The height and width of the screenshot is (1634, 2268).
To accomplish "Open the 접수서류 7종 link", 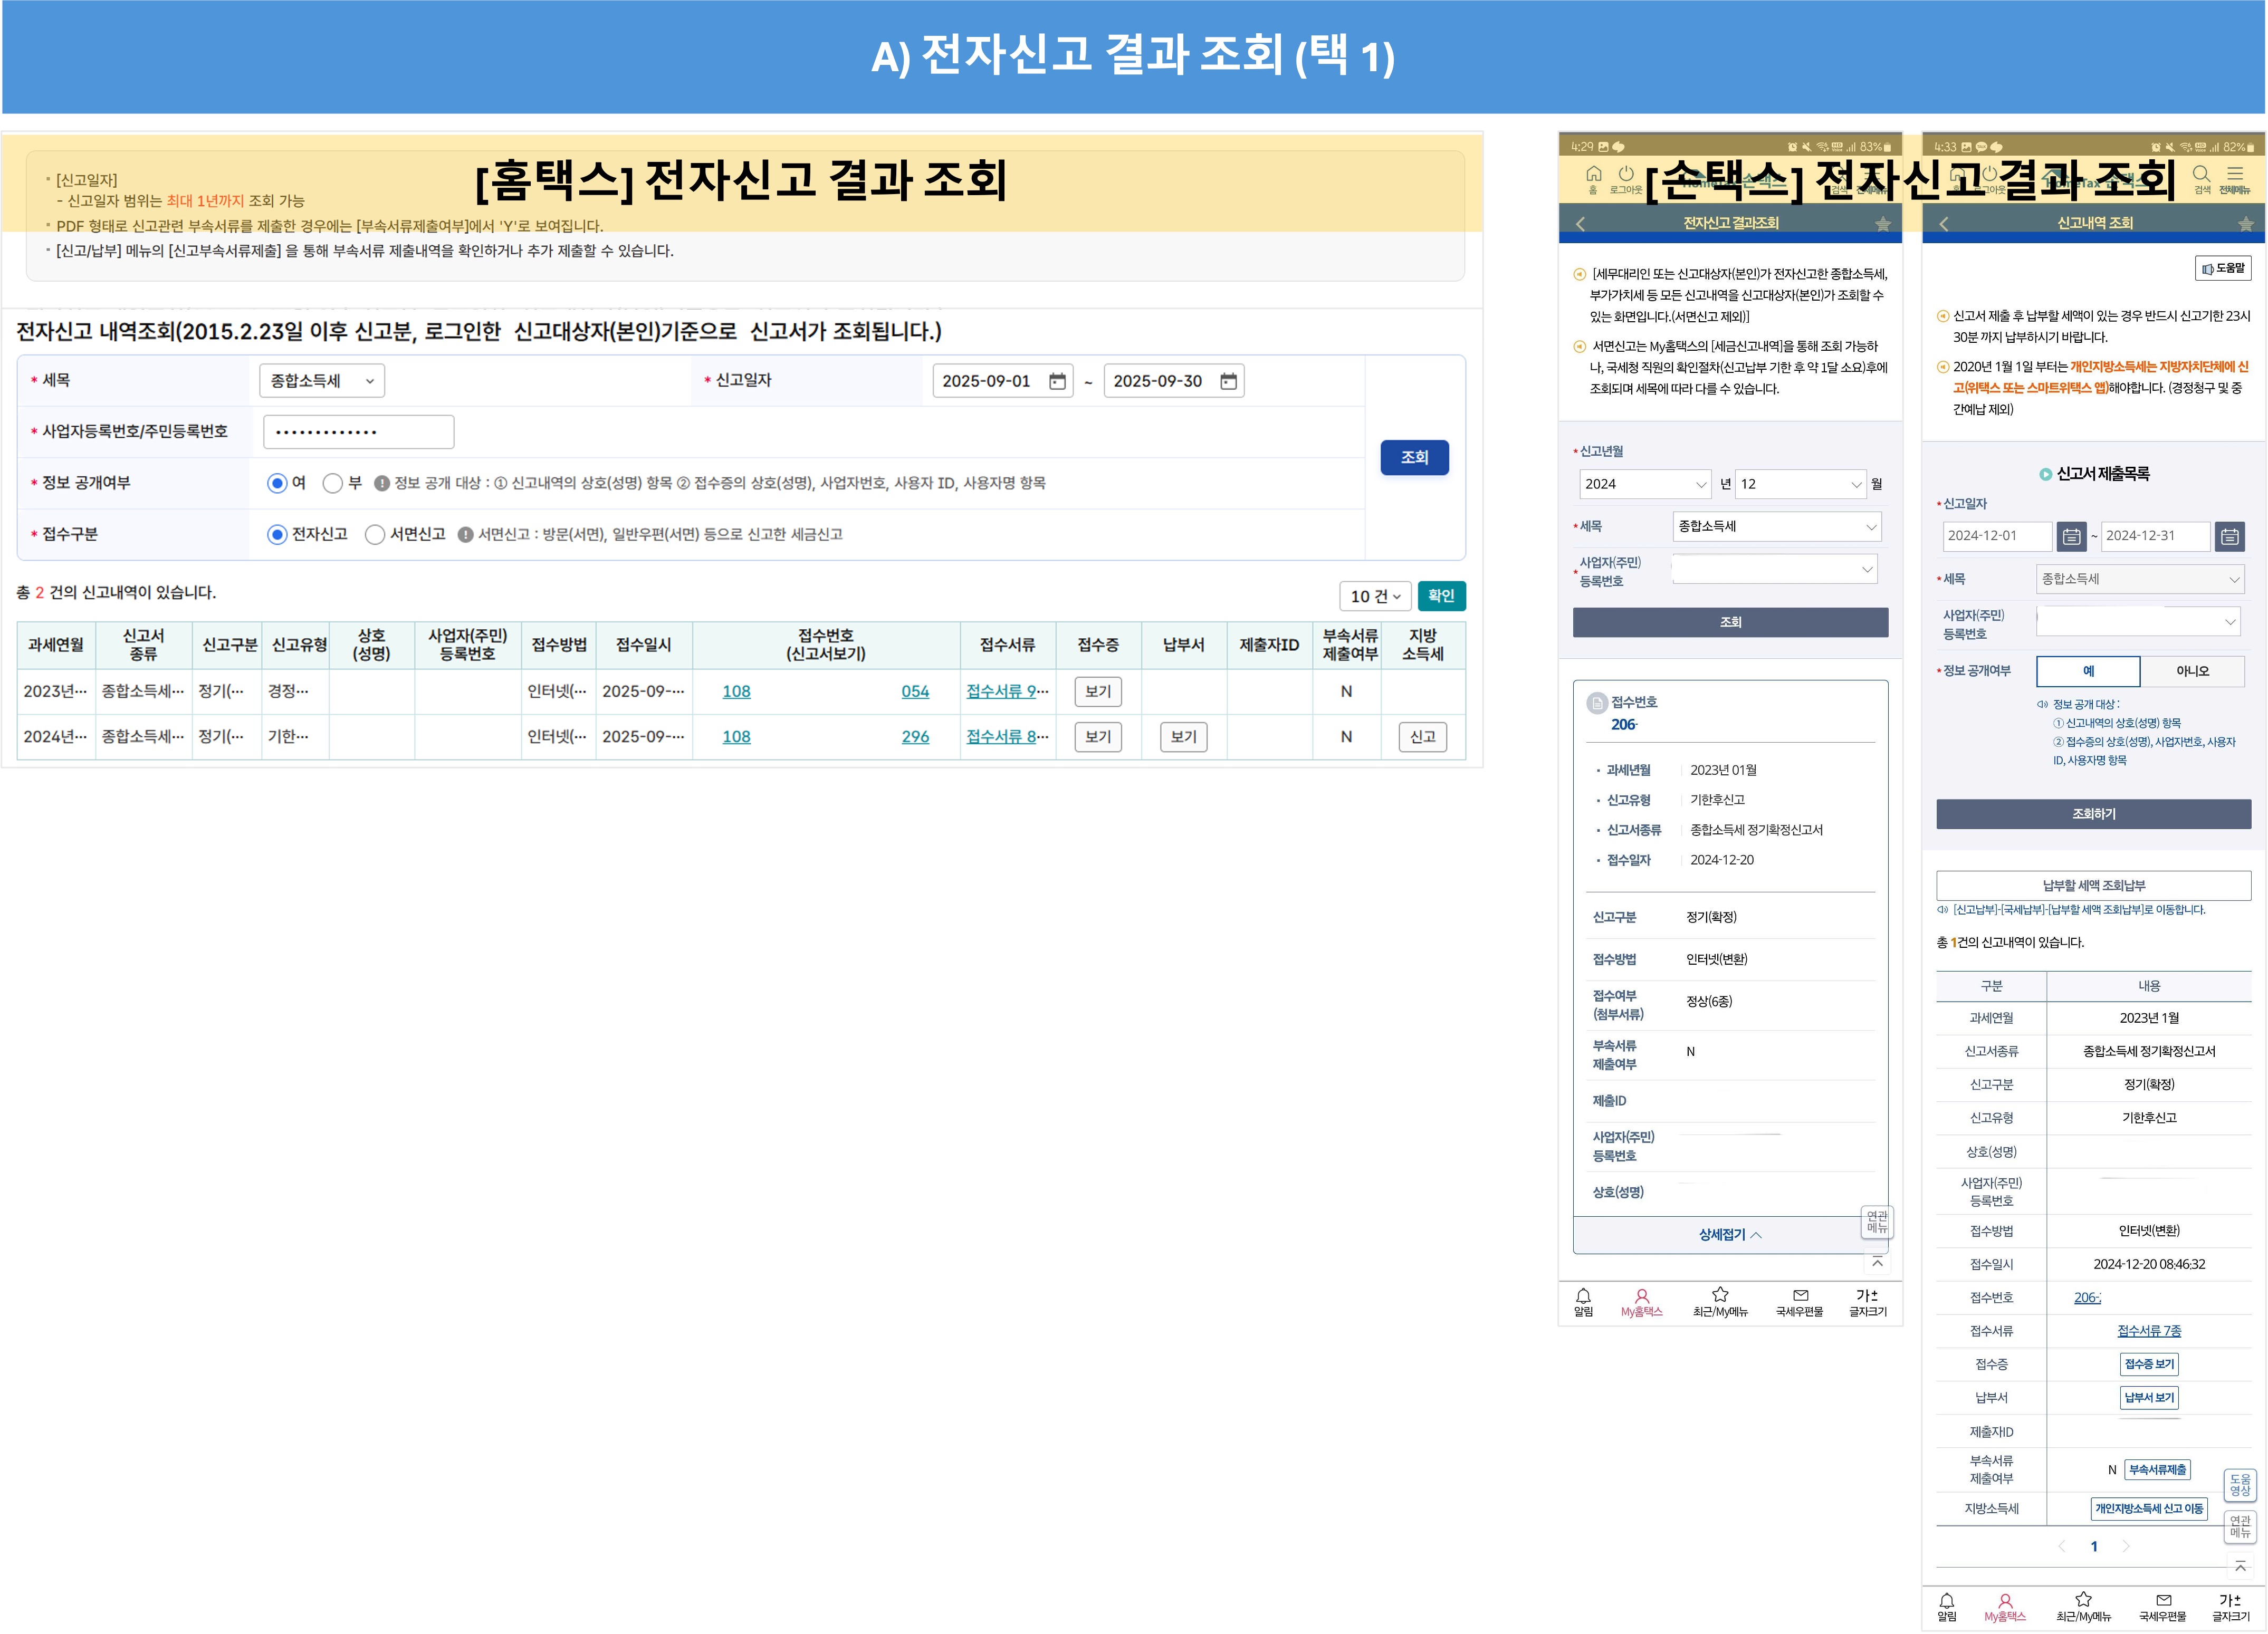I will coord(2148,1330).
